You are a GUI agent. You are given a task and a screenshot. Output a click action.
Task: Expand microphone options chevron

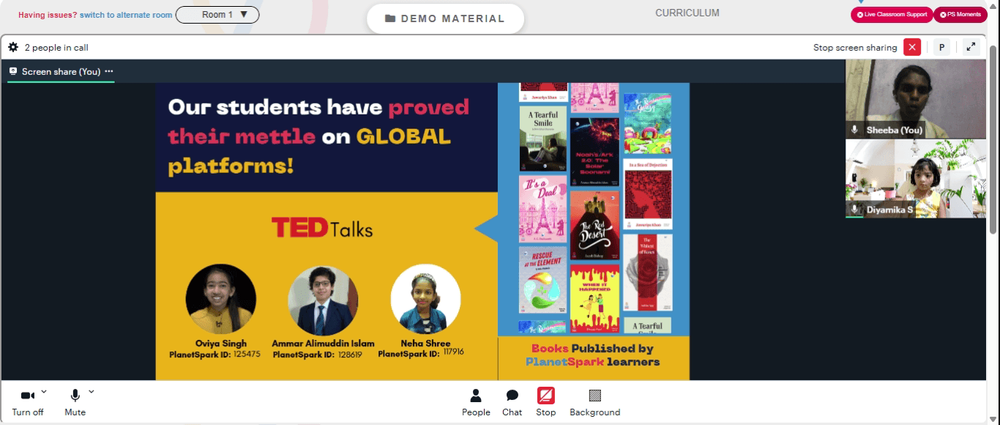(x=91, y=391)
